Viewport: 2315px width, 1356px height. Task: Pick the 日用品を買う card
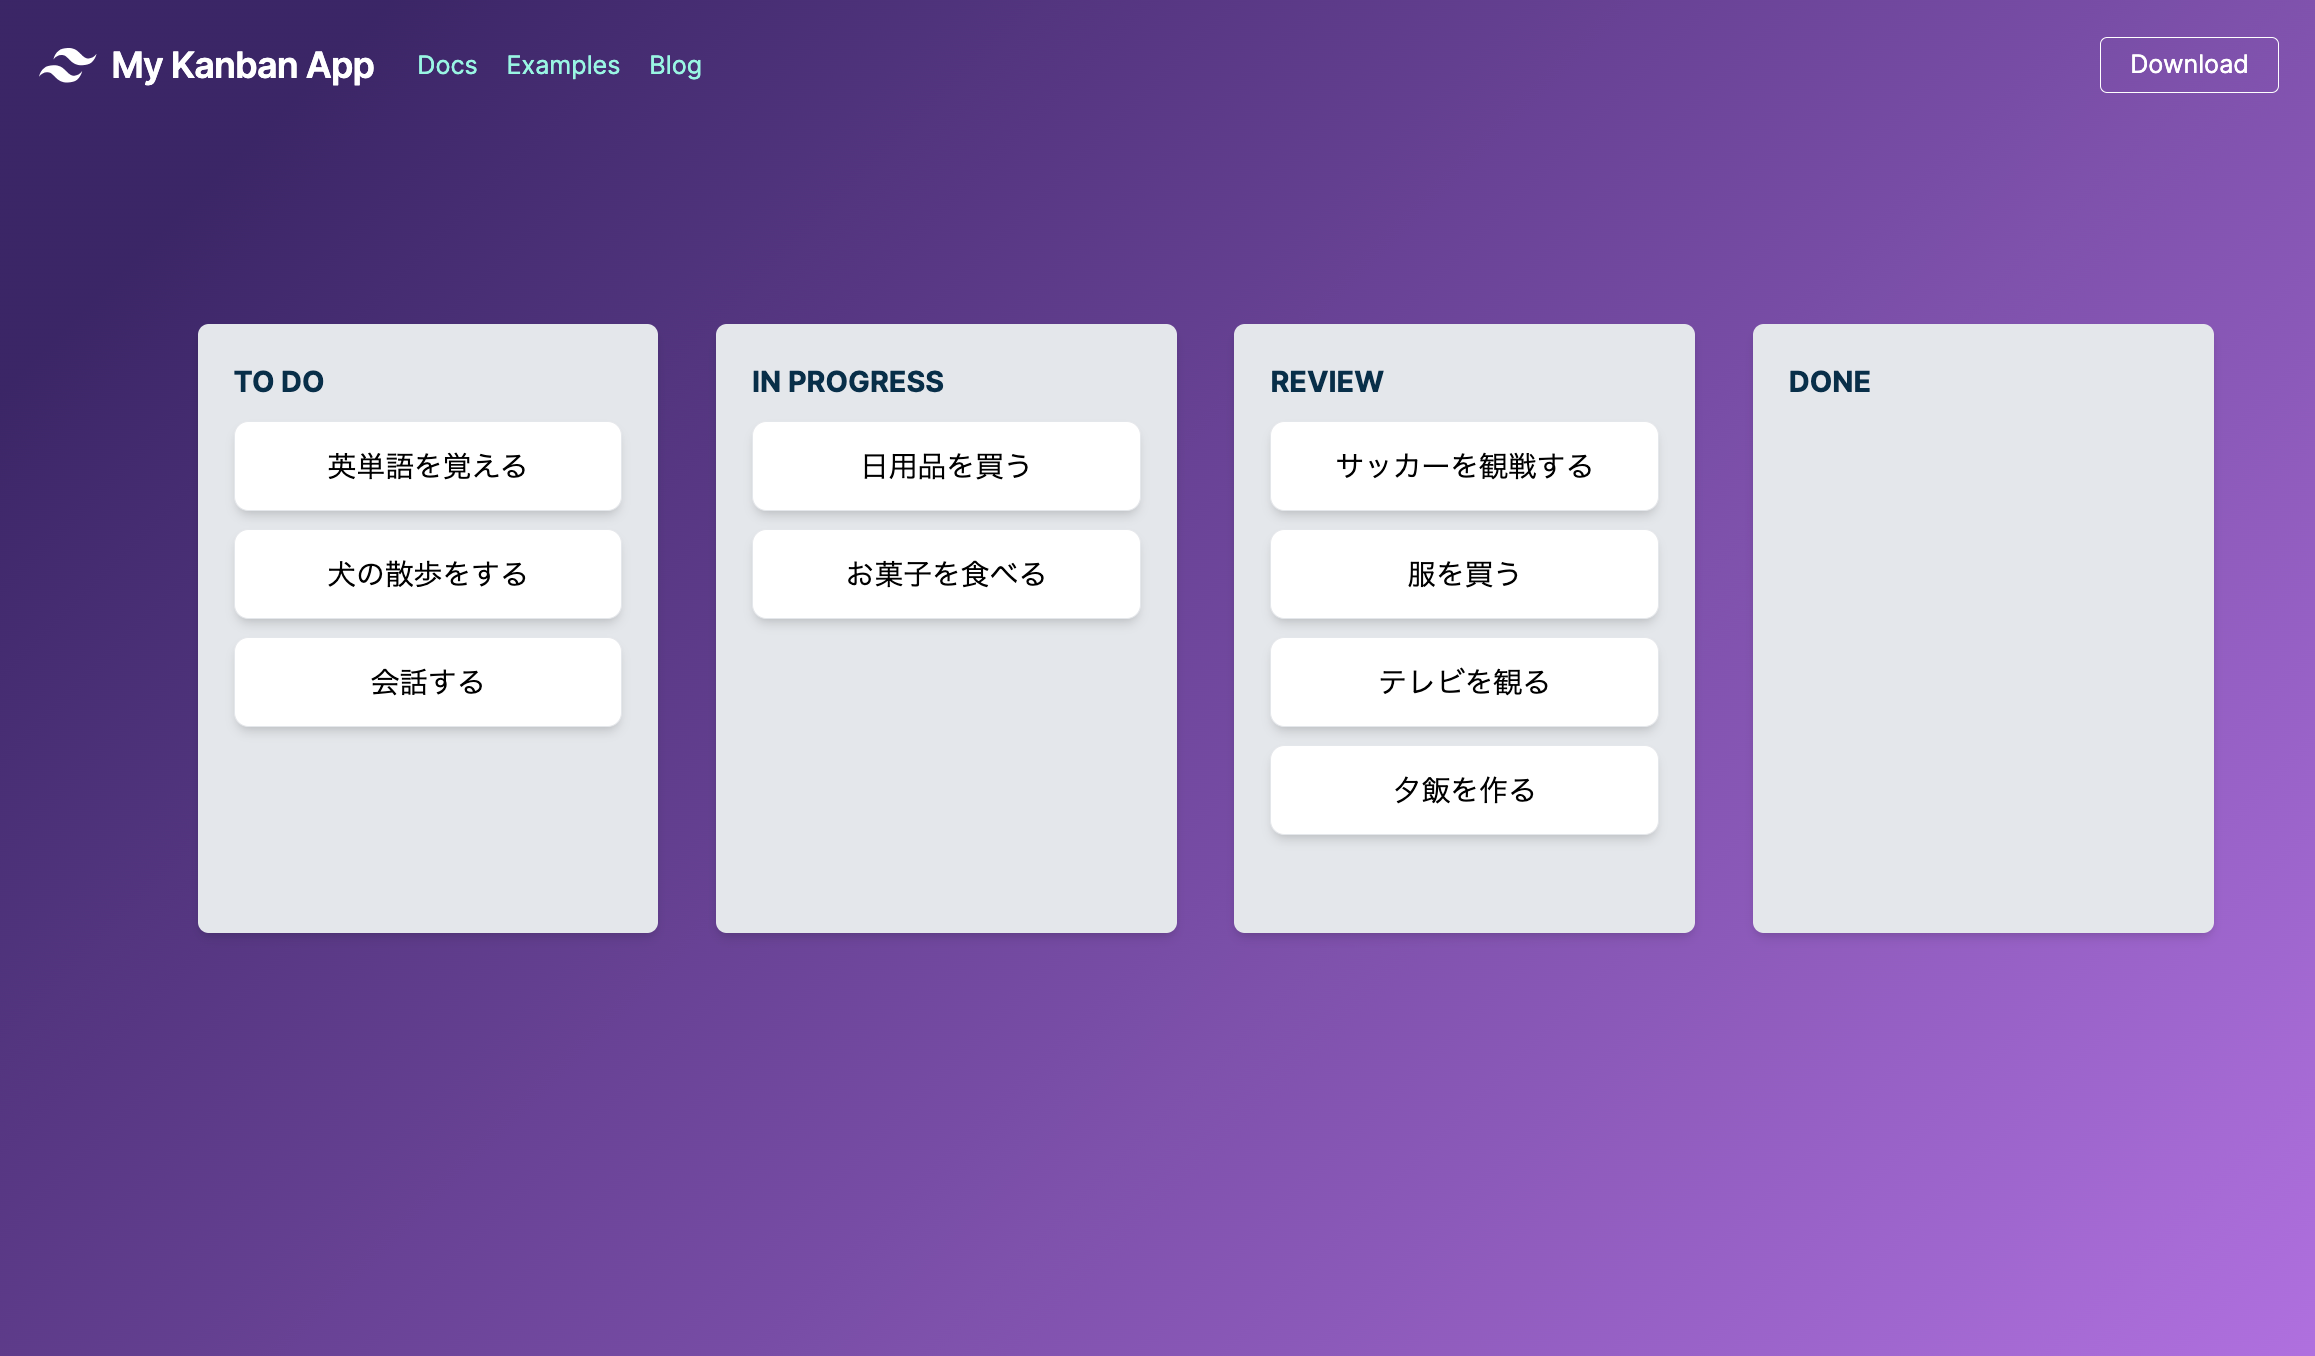click(946, 466)
